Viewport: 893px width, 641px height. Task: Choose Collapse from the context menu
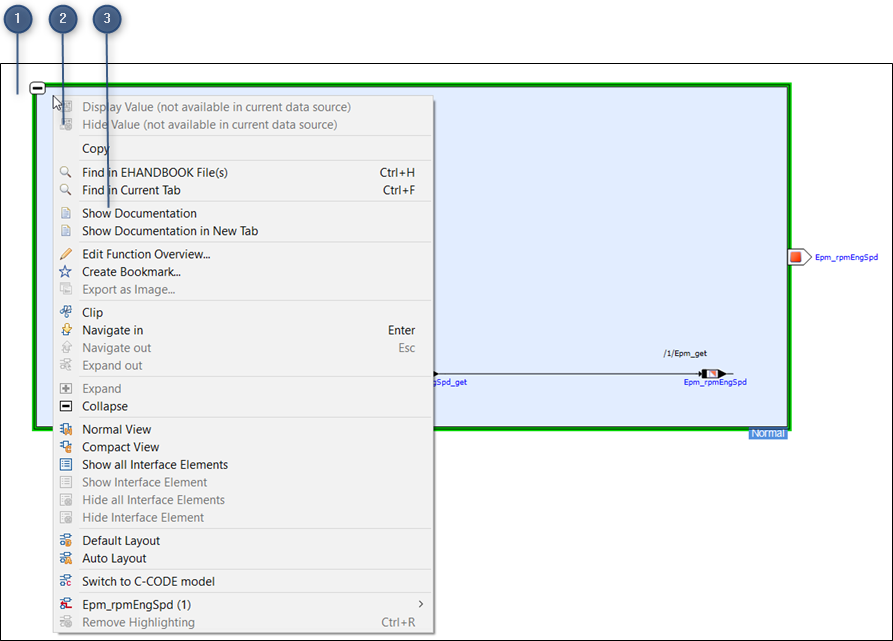point(105,406)
